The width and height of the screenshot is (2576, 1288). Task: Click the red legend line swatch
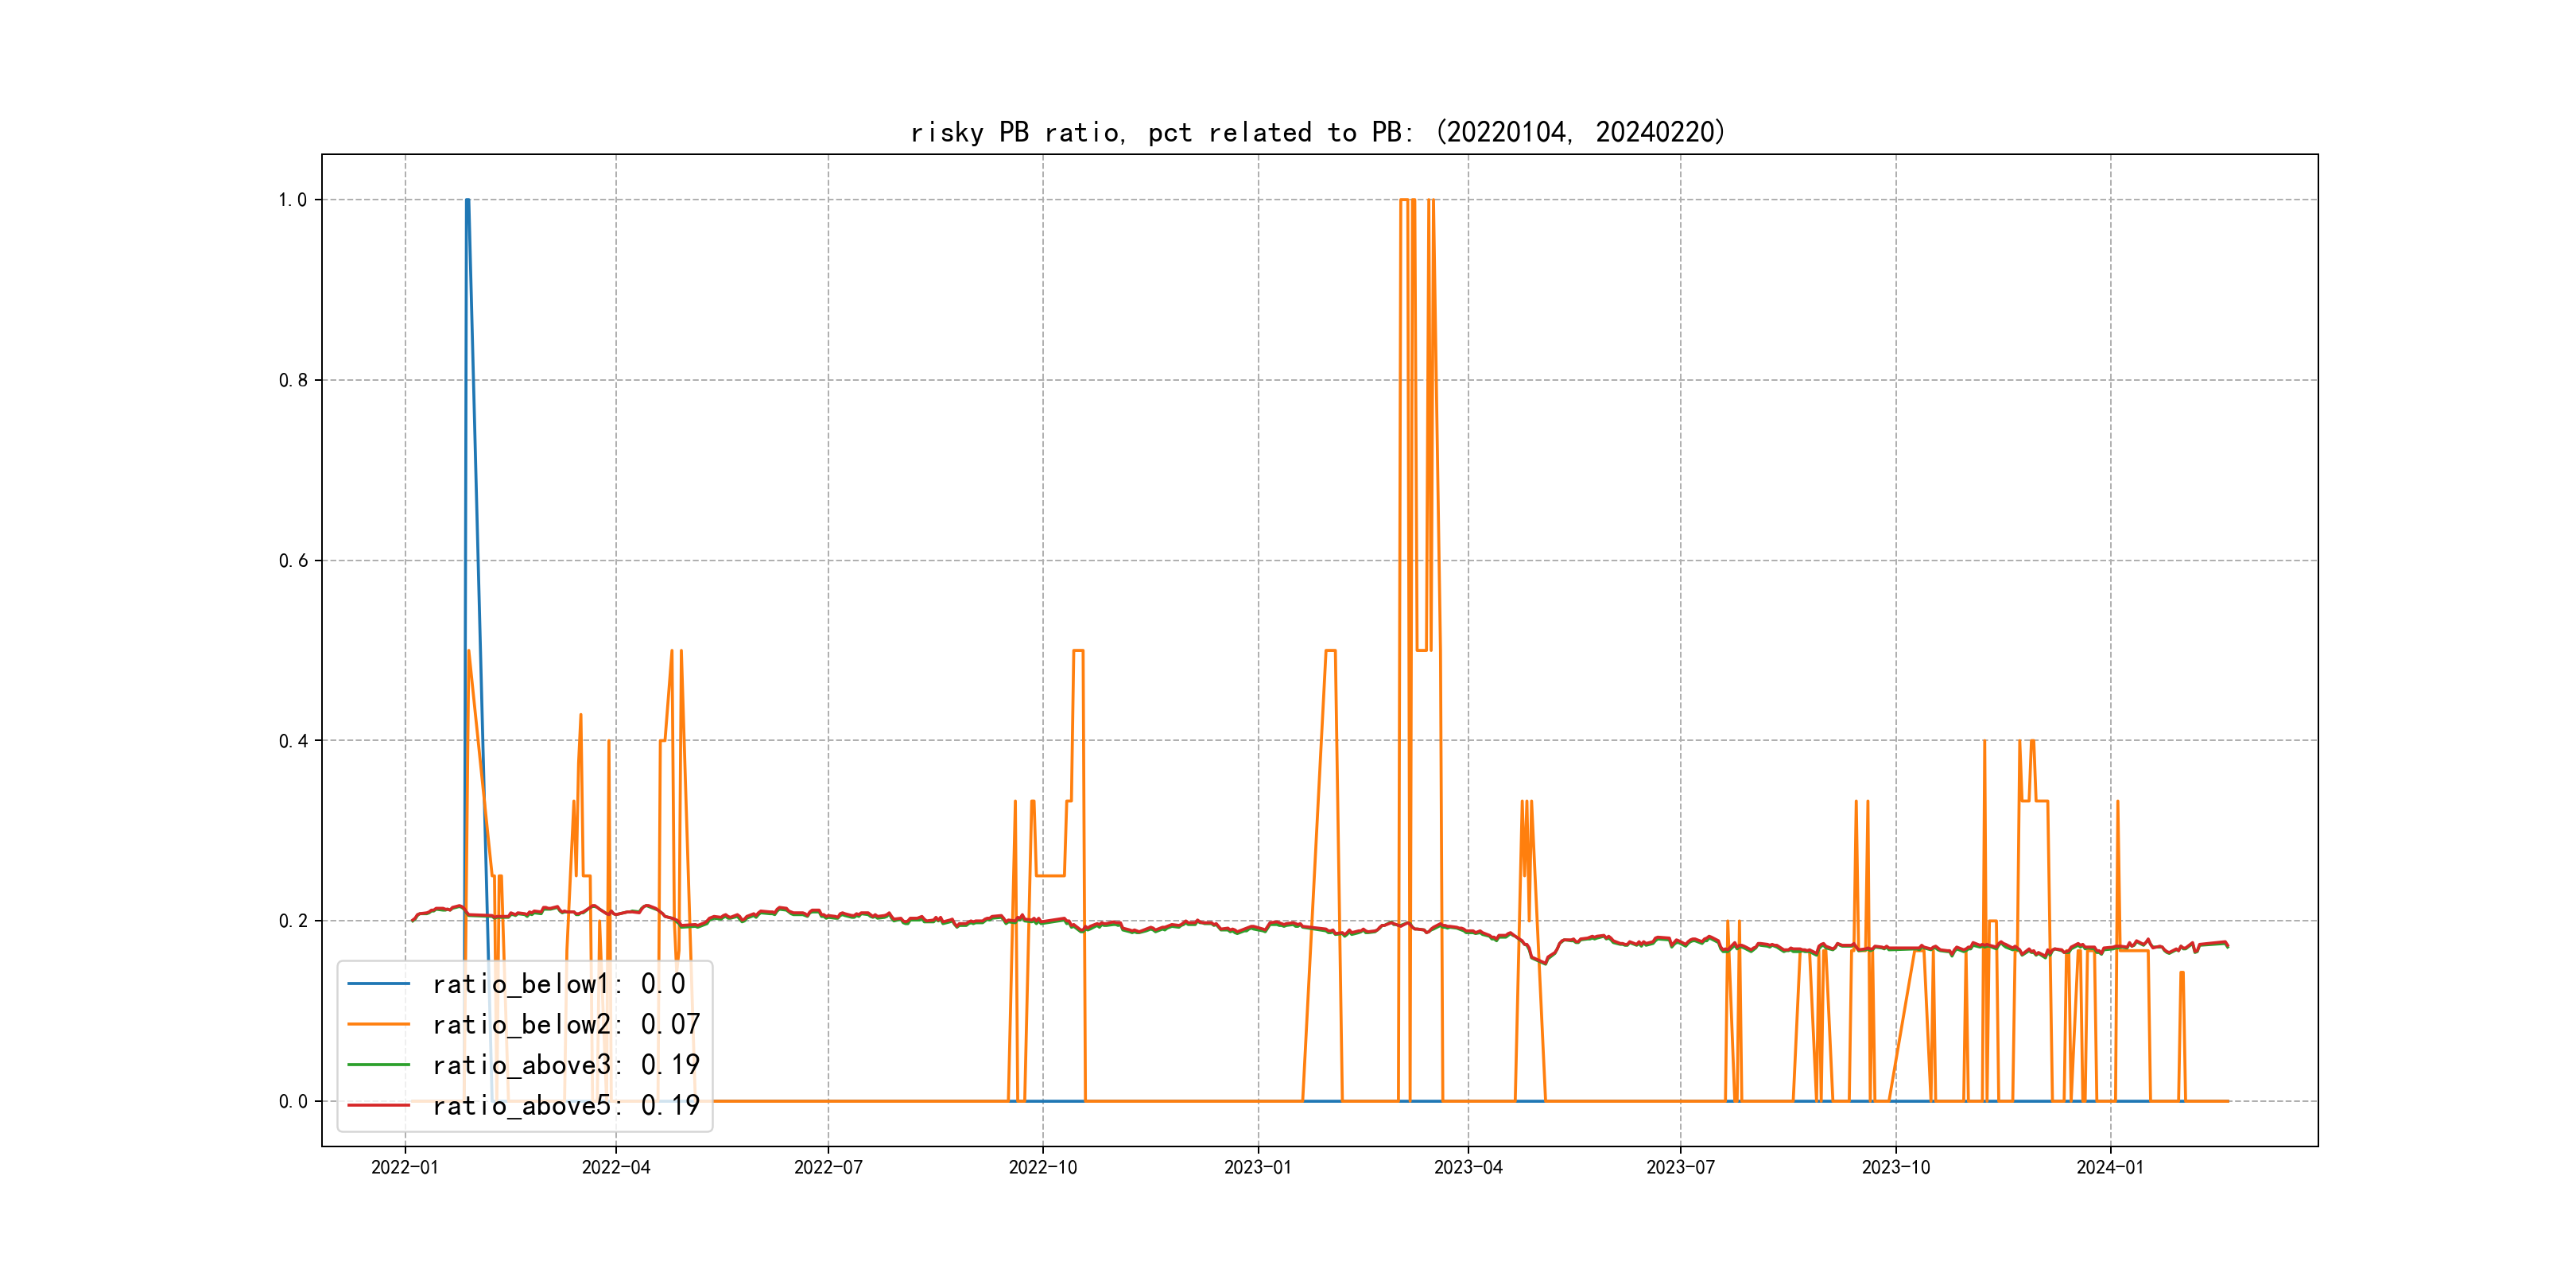378,1105
